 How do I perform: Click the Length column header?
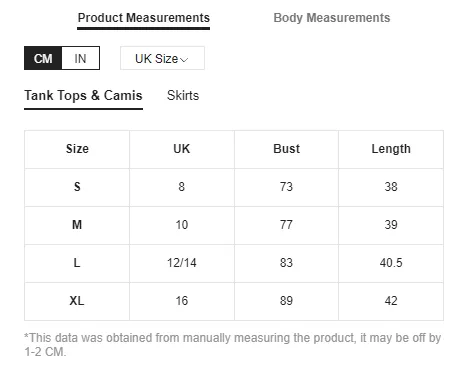click(391, 149)
